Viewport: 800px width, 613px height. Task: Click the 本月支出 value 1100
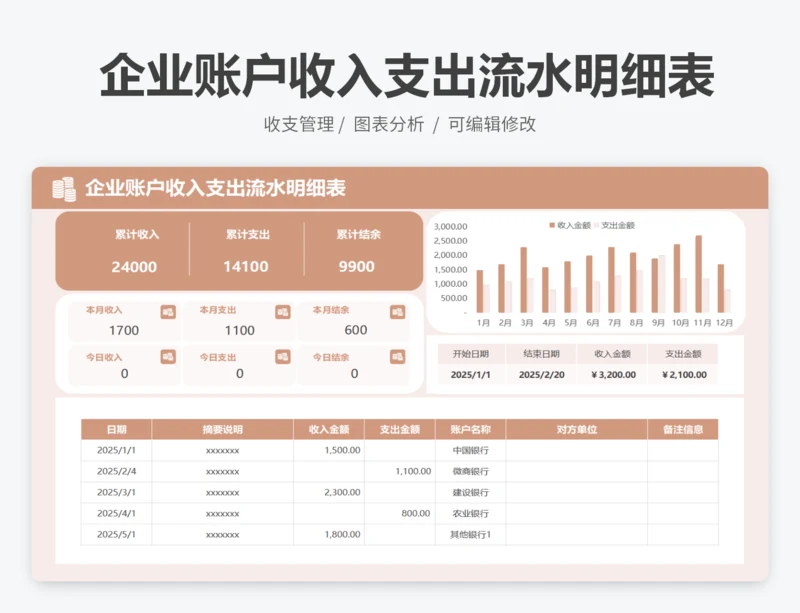[x=239, y=330]
